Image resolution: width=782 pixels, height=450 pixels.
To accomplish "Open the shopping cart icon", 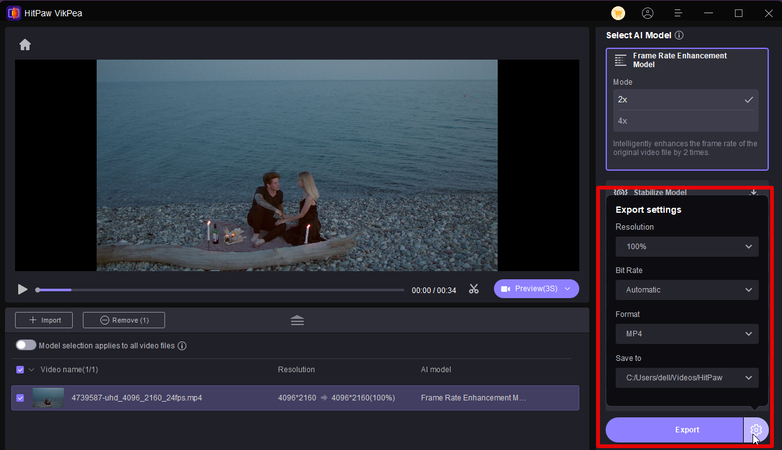I will tap(618, 13).
